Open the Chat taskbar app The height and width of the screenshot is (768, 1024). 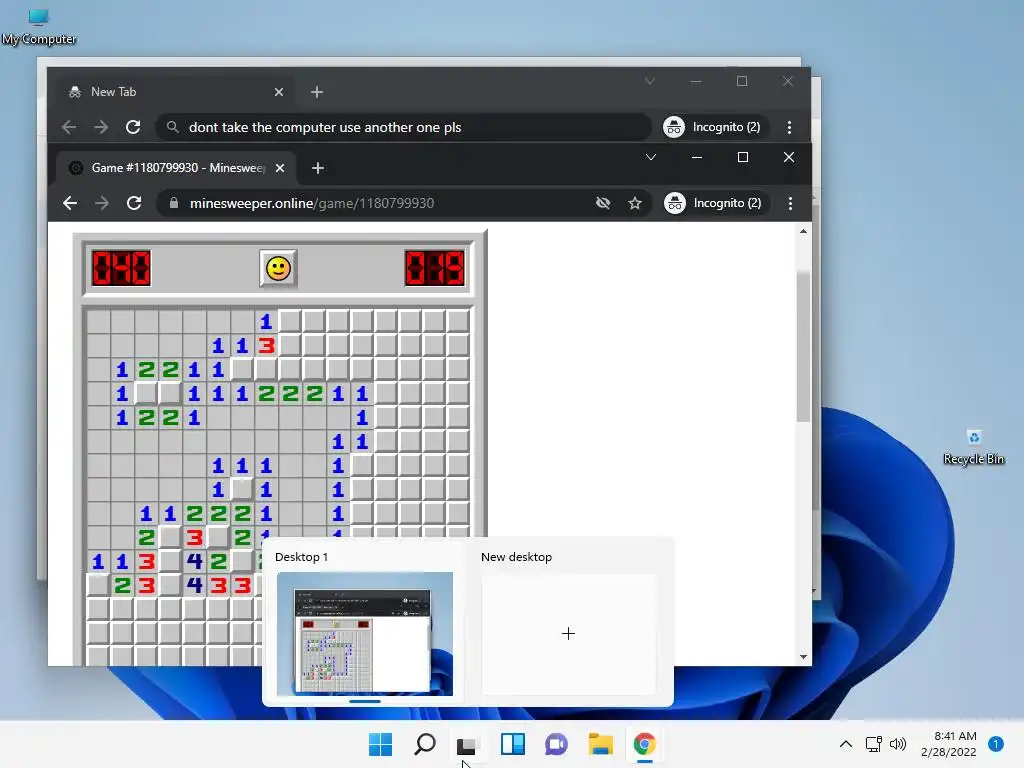556,744
